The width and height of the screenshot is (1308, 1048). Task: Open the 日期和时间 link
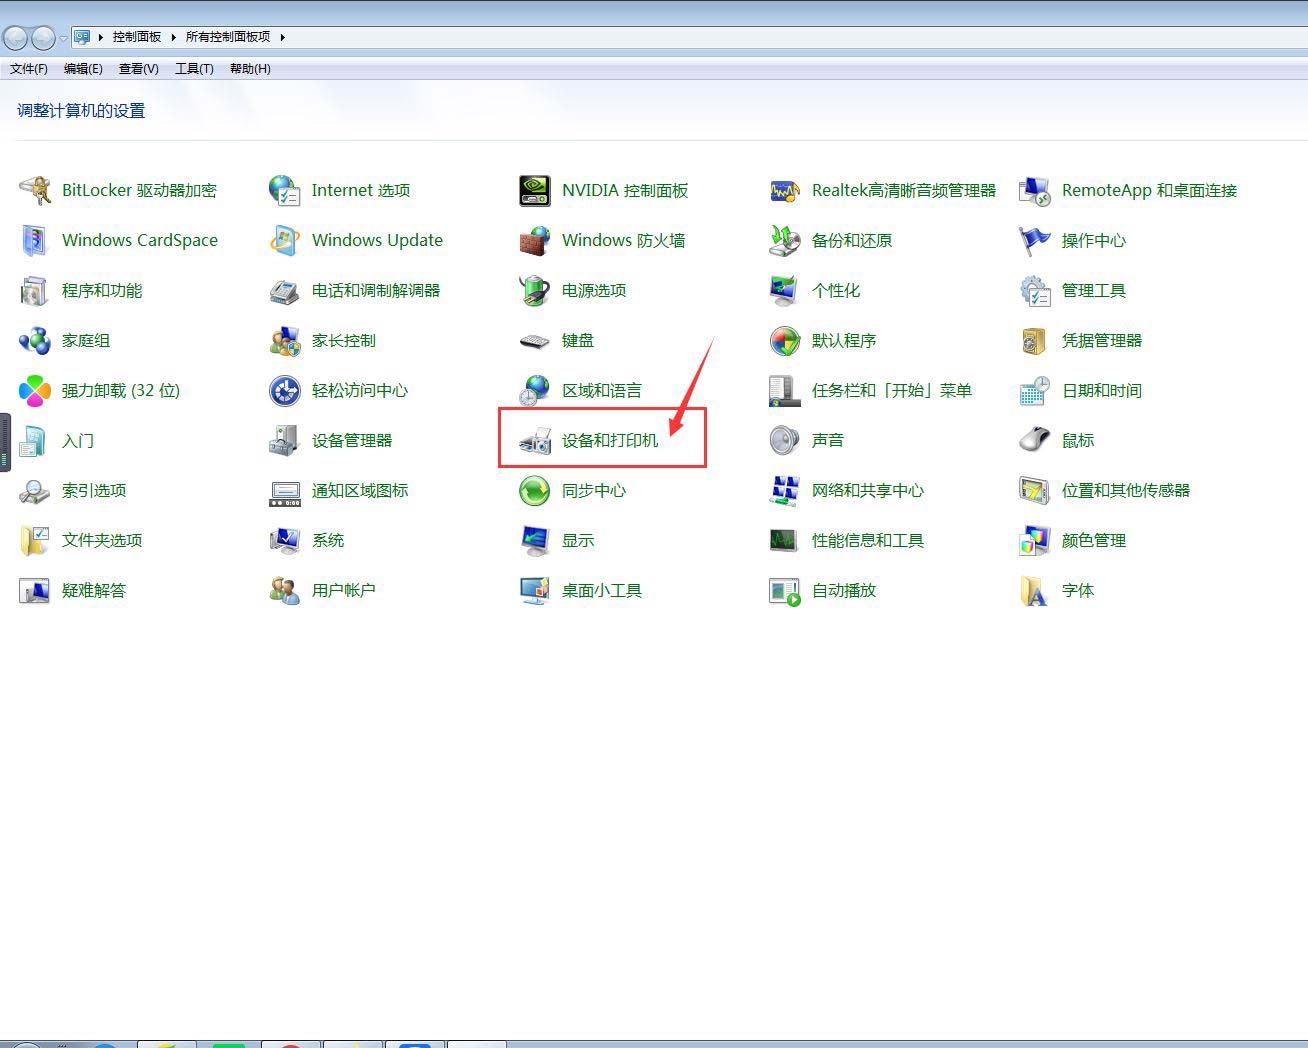(x=1102, y=390)
